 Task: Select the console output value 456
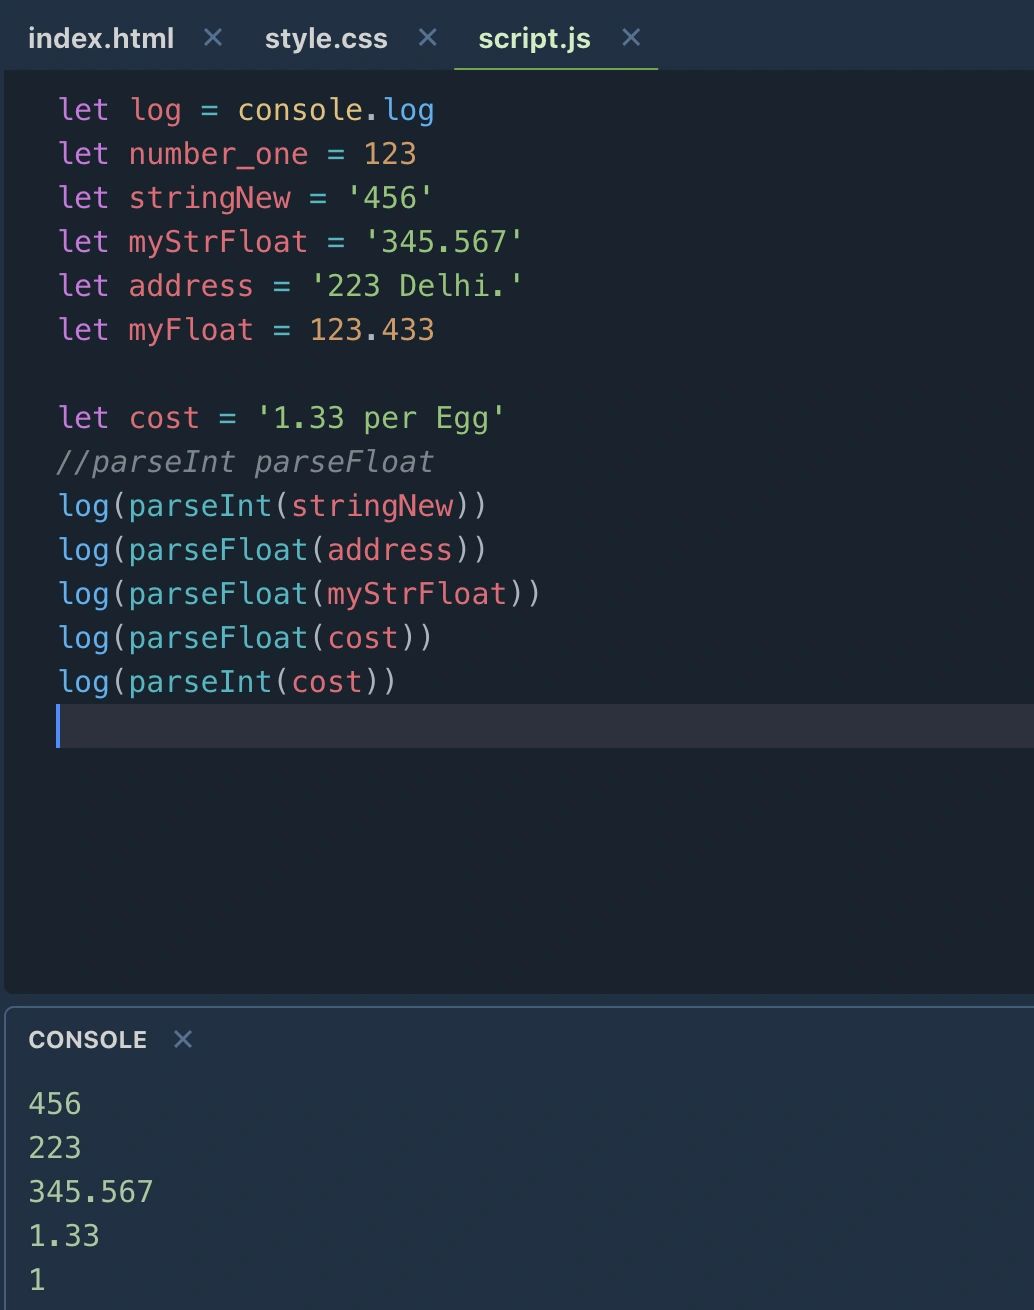tap(54, 1103)
